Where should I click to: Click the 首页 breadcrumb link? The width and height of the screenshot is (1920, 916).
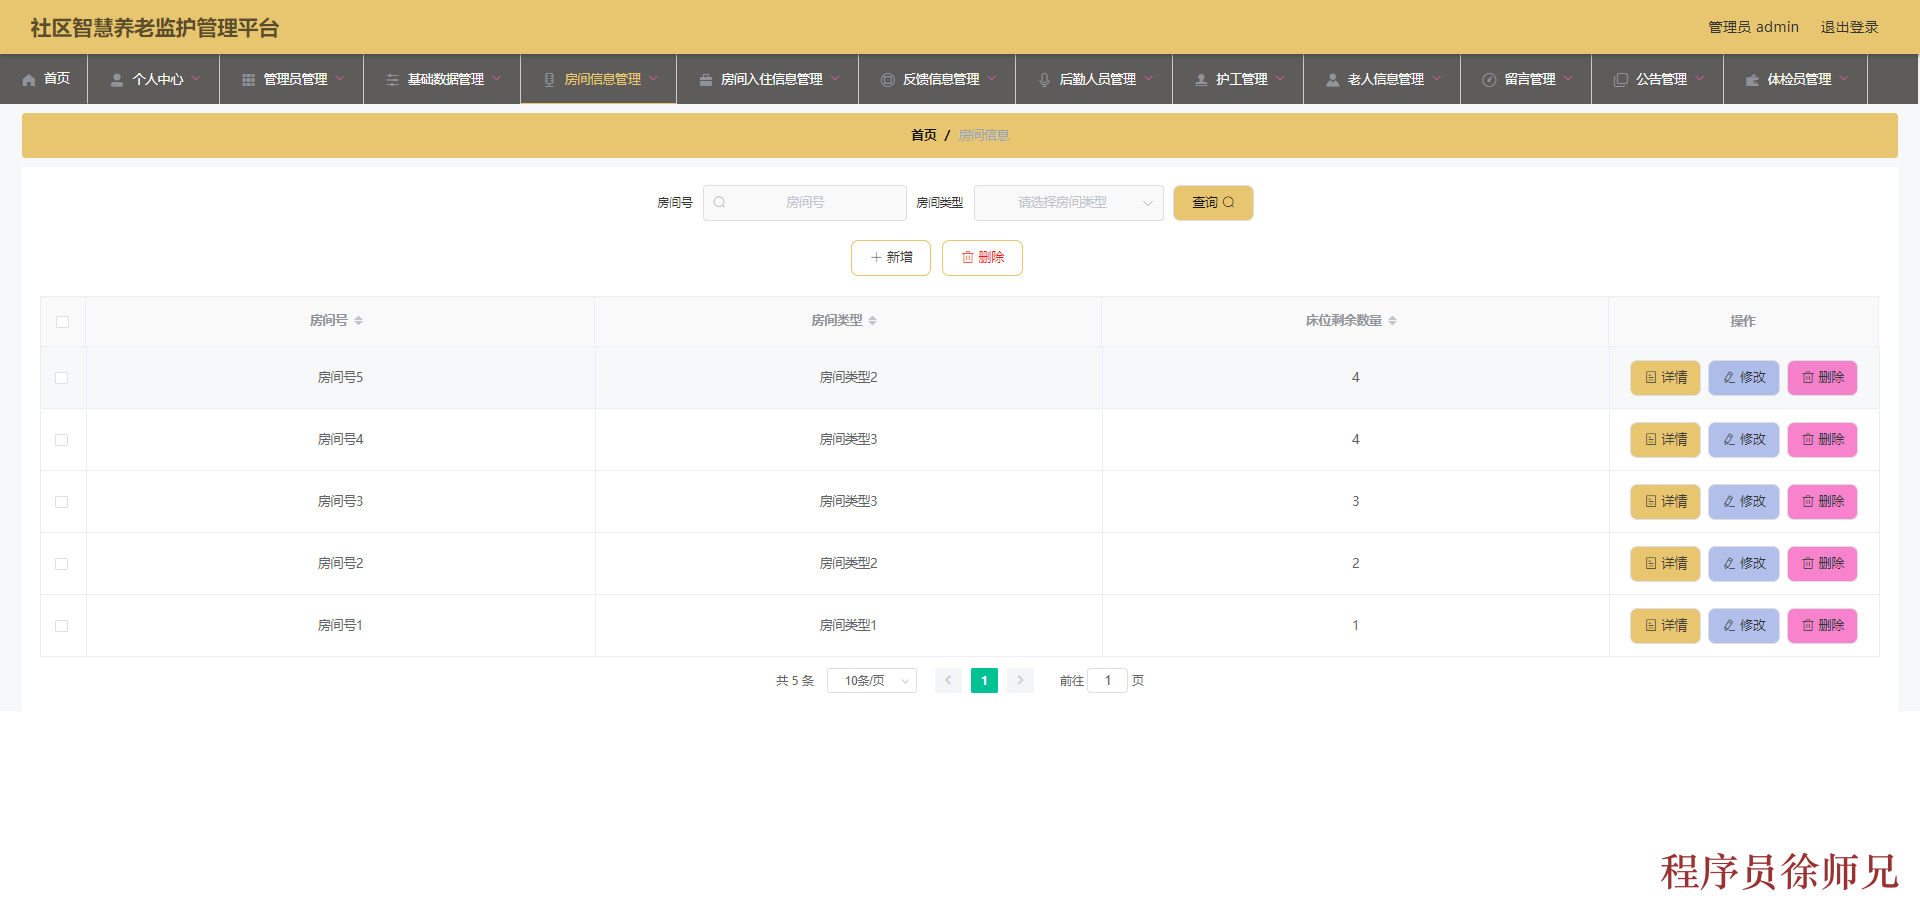coord(924,135)
